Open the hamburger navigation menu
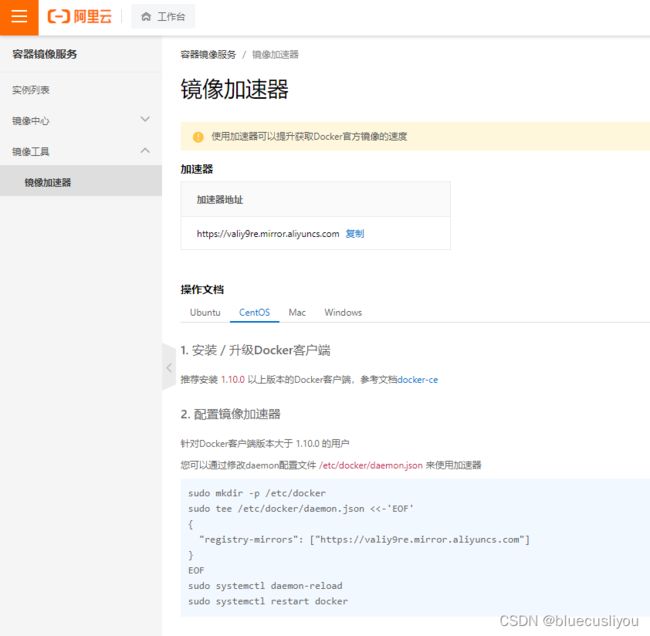 pyautogui.click(x=19, y=17)
